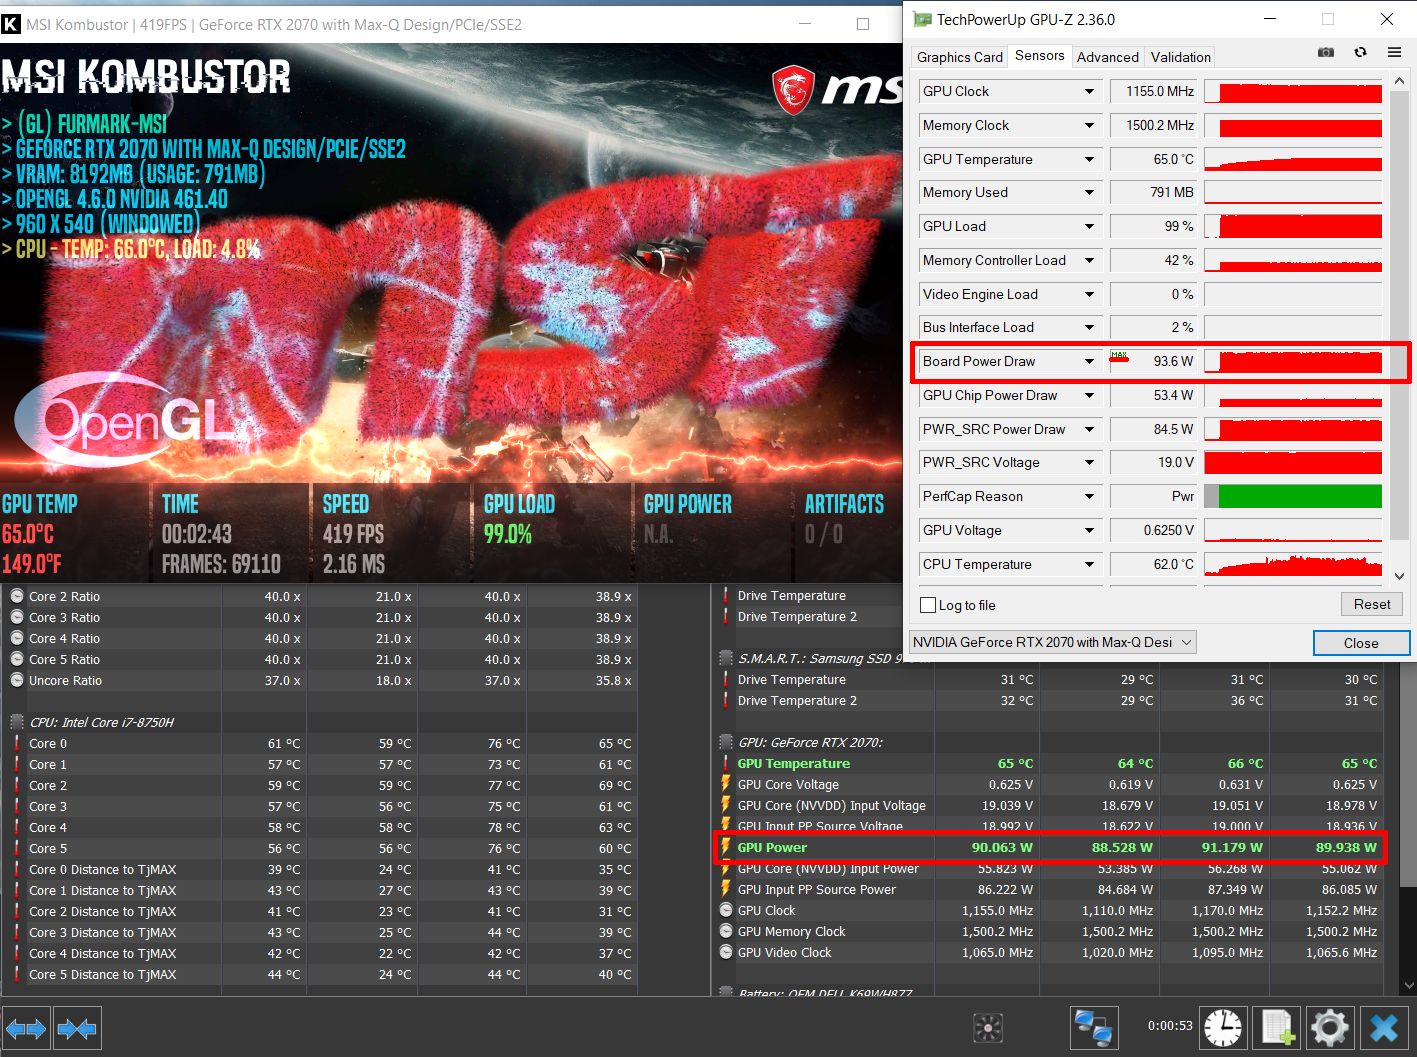This screenshot has height=1057, width=1417.
Task: Click the clock icon beside Core 2 Ratio
Action: coord(17,596)
